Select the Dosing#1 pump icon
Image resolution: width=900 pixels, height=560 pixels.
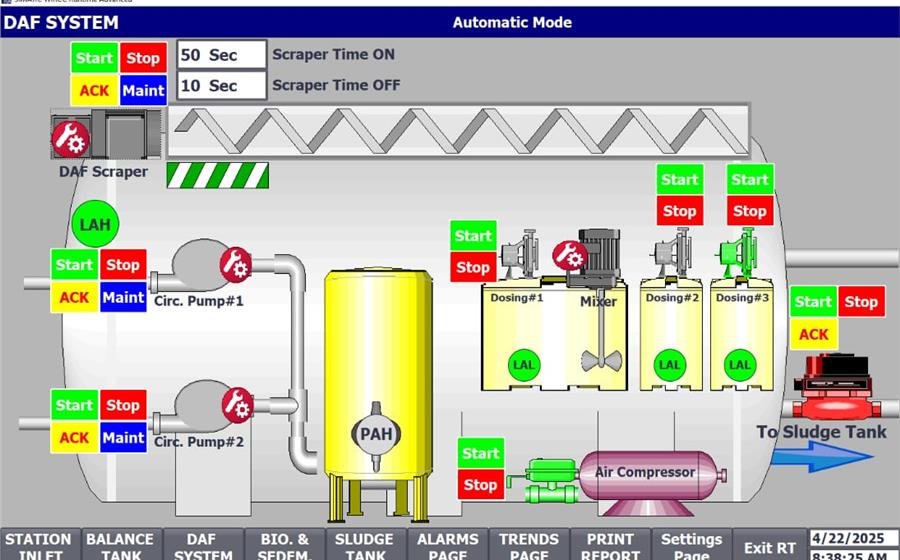coord(520,255)
